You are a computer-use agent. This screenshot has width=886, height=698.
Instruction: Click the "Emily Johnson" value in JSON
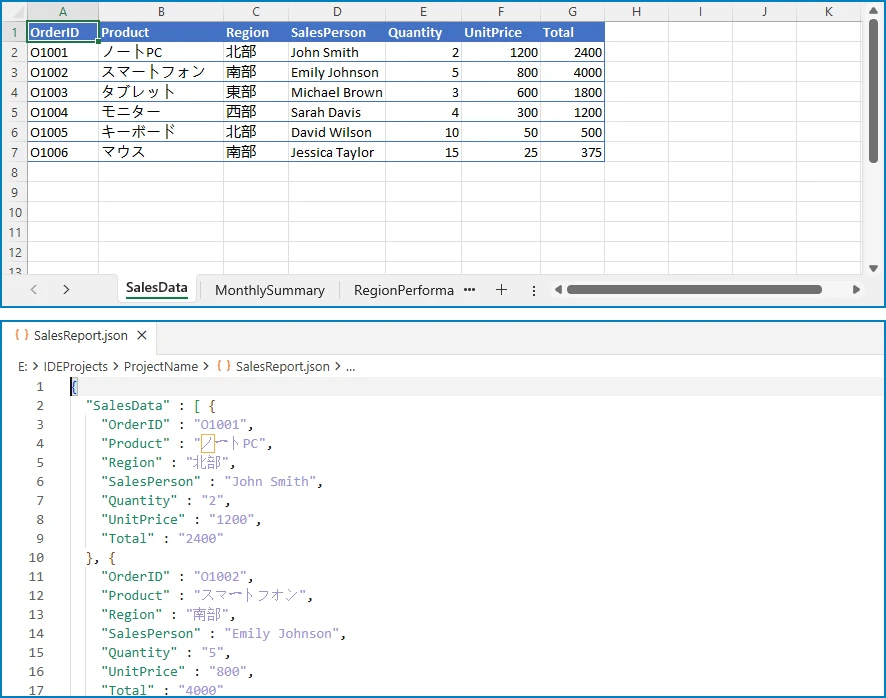[x=281, y=634]
